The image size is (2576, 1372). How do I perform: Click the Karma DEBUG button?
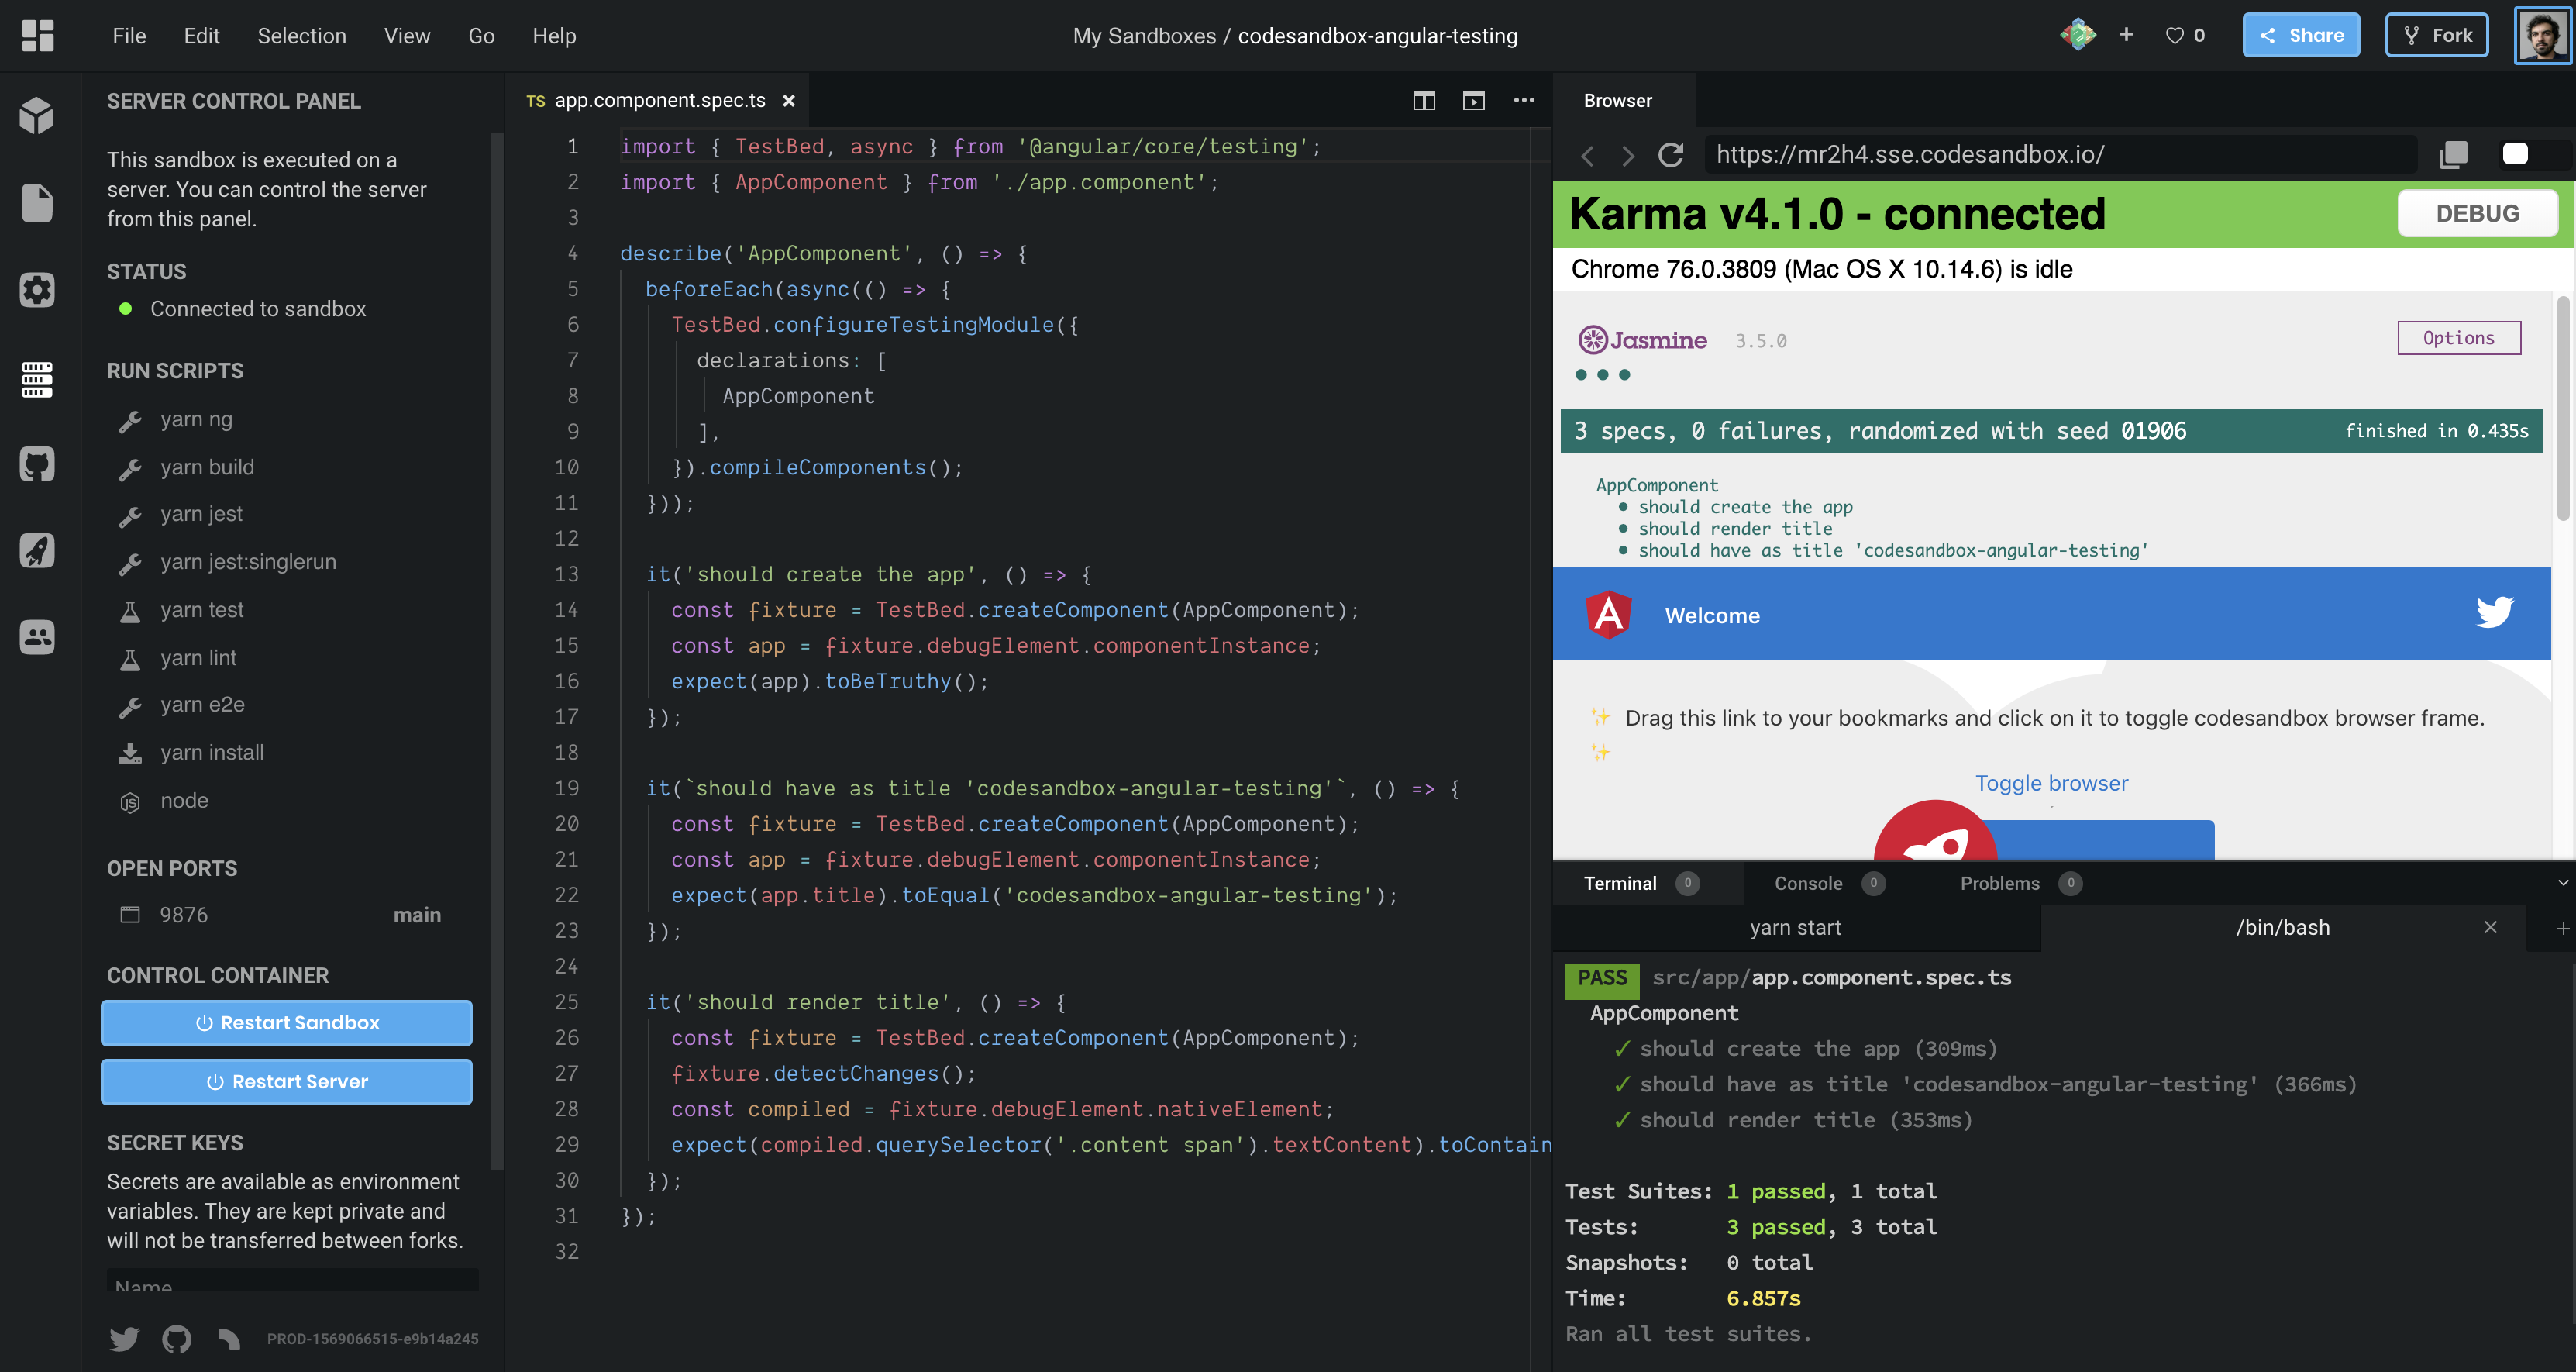pyautogui.click(x=2477, y=213)
